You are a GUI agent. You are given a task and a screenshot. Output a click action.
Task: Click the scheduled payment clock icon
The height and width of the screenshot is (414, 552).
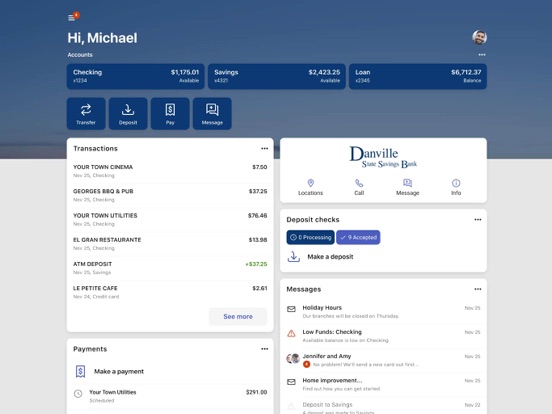tap(78, 394)
